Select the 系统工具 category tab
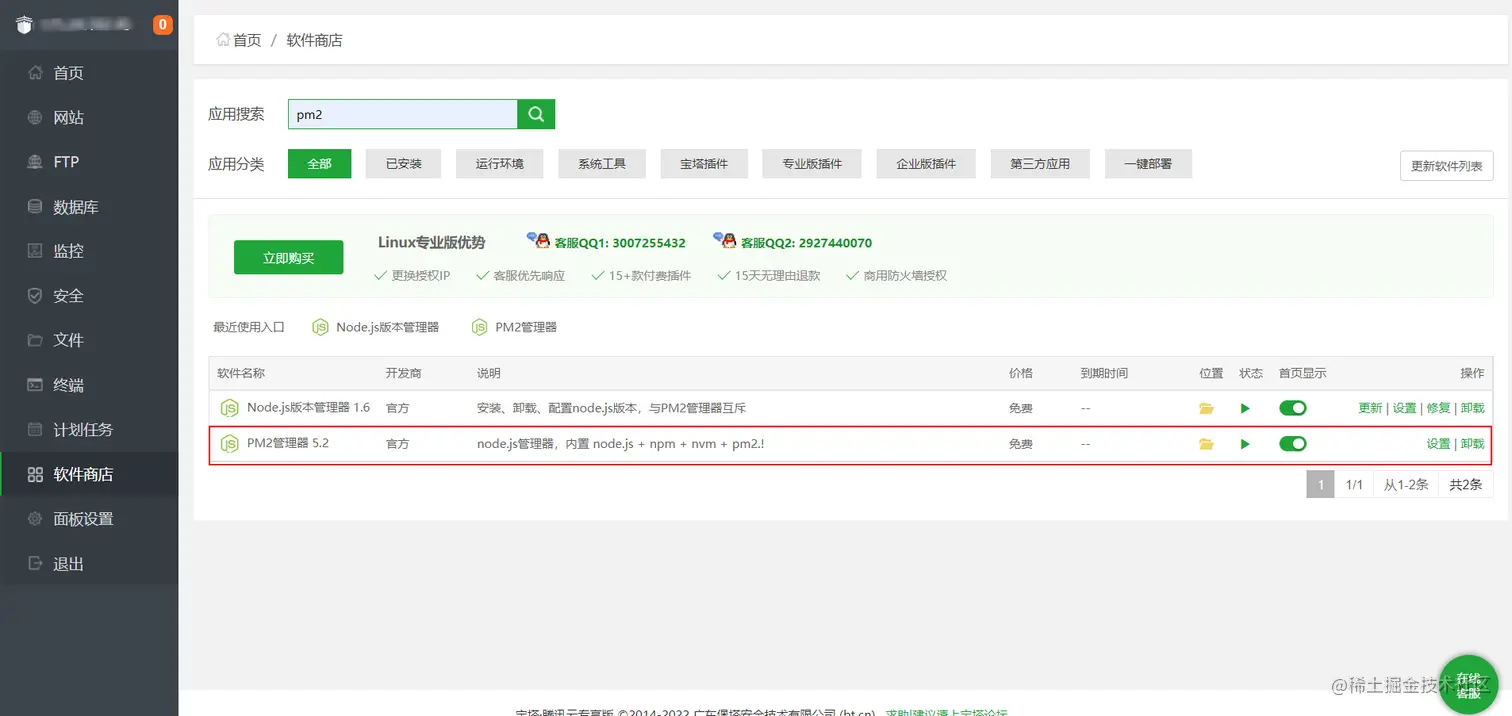The image size is (1512, 716). point(602,164)
